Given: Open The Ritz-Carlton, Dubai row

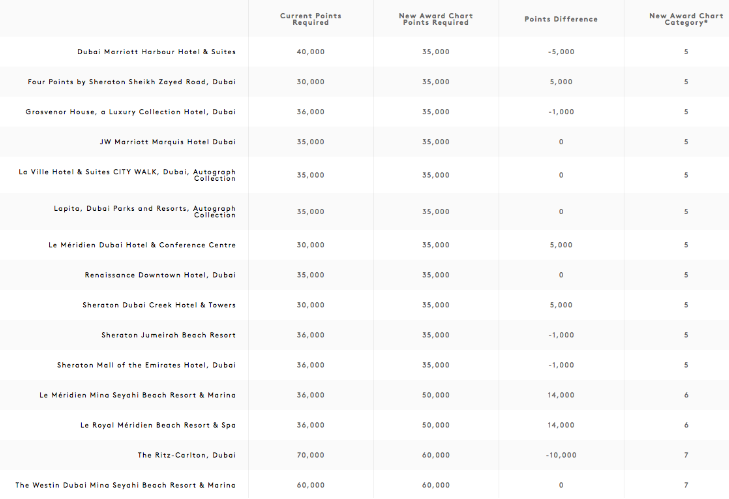Looking at the screenshot, I should click(186, 455).
